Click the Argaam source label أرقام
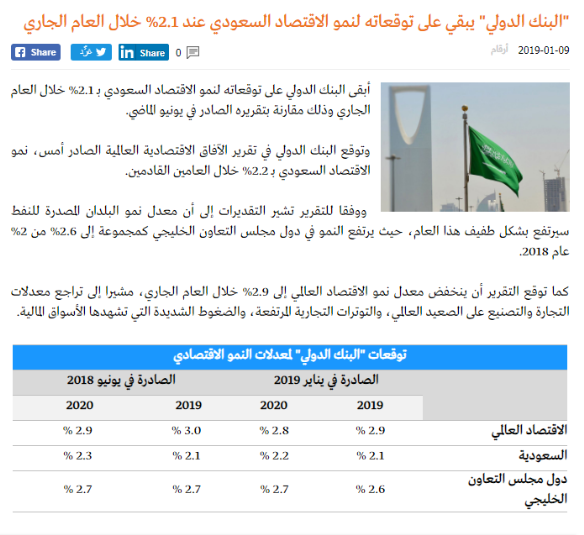 (499, 50)
